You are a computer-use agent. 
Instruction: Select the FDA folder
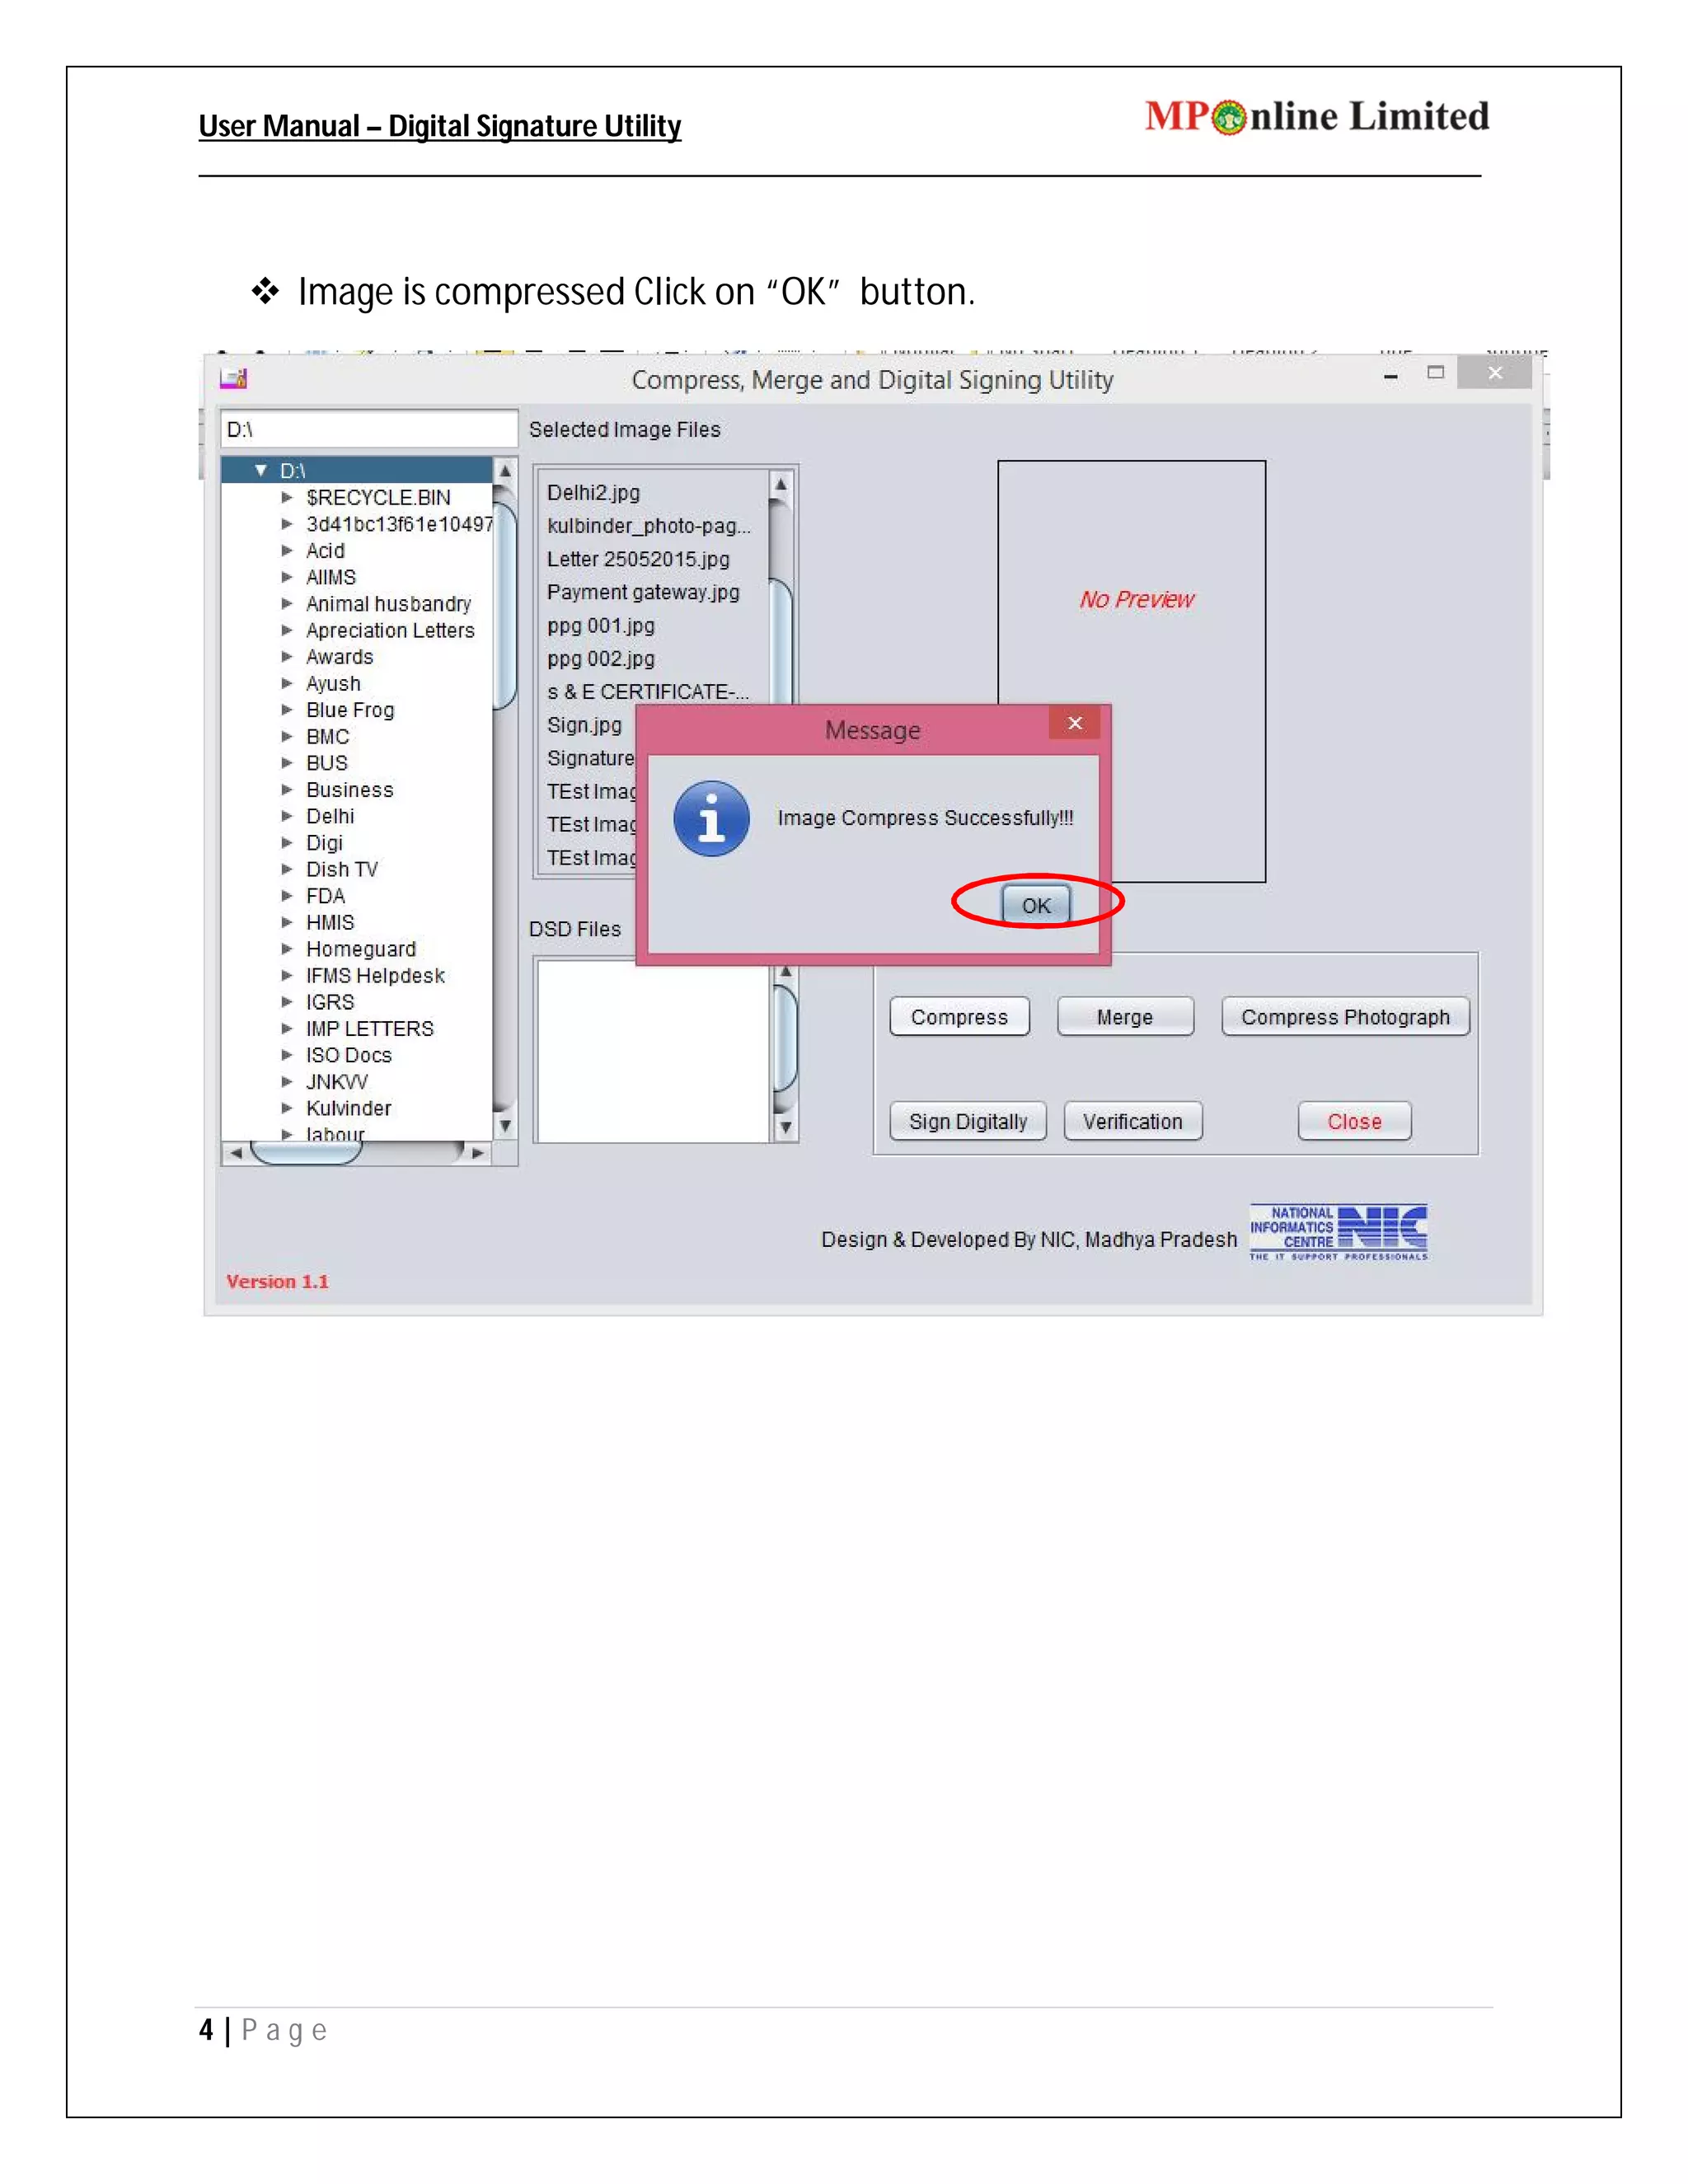325,896
